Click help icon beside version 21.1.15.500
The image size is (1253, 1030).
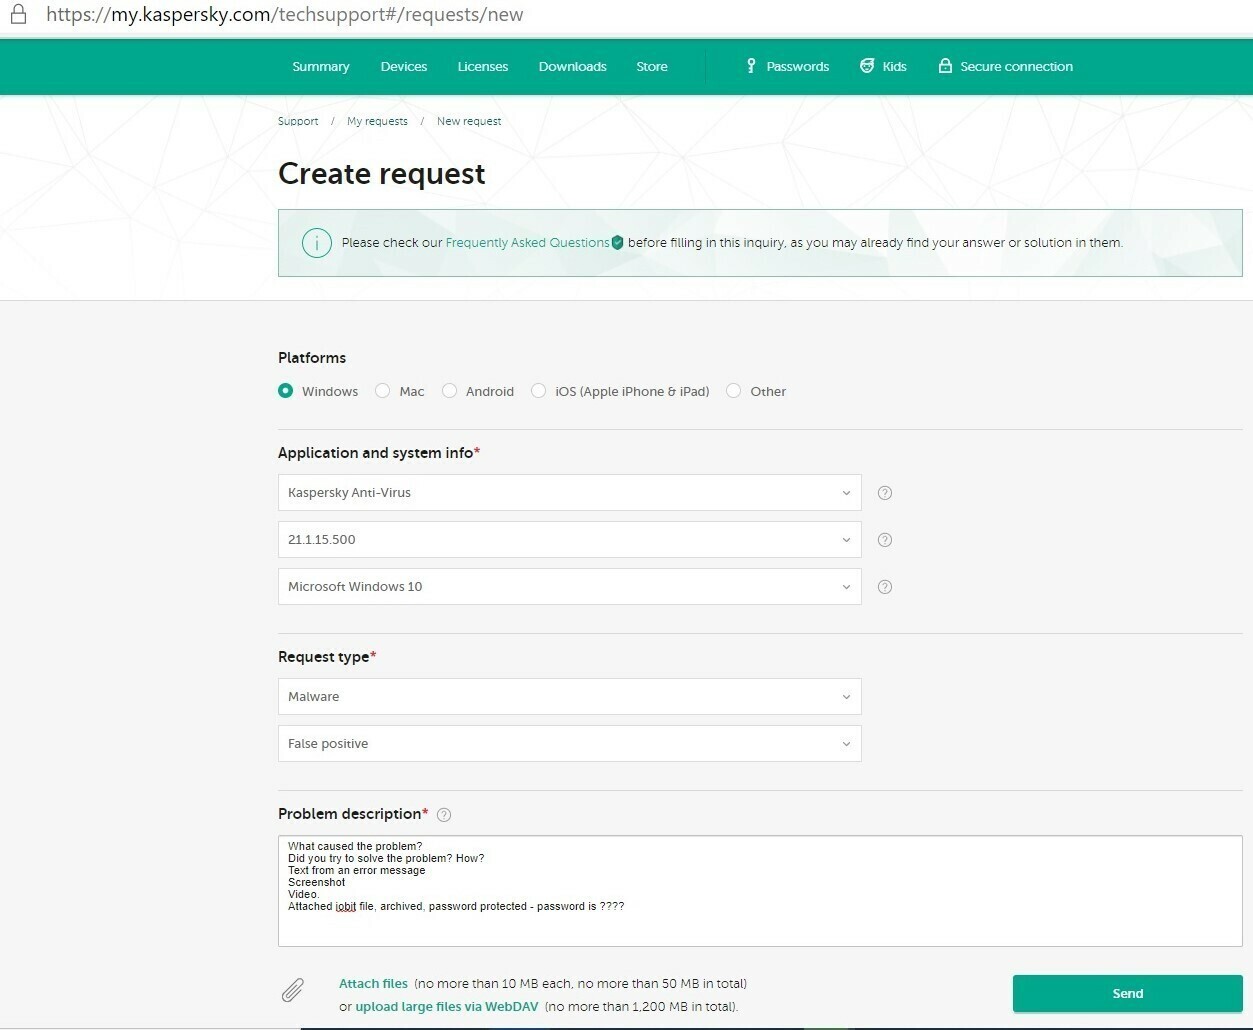(884, 540)
